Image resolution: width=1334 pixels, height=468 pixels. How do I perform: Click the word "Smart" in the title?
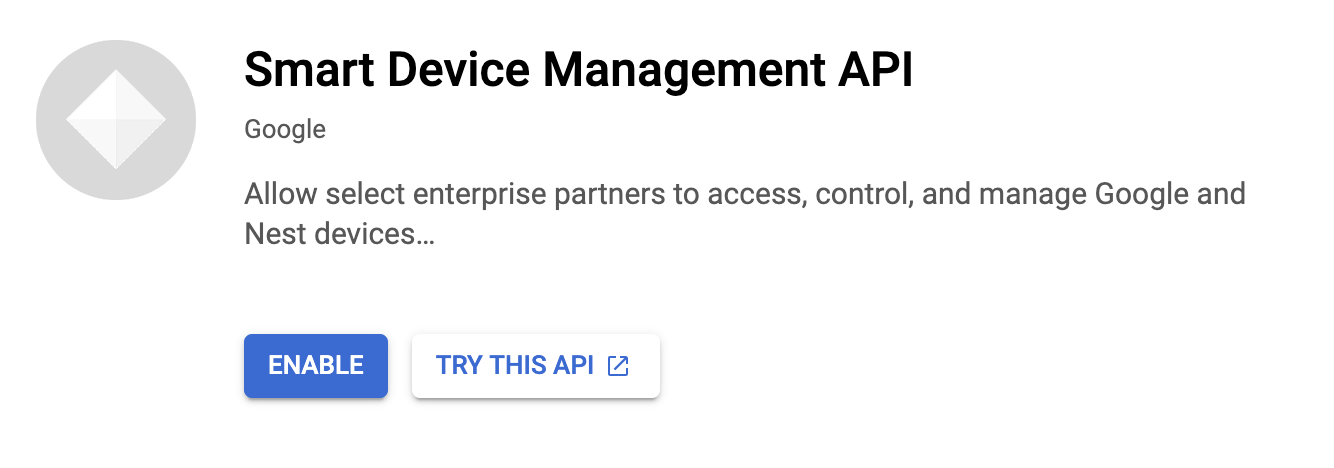pos(304,72)
